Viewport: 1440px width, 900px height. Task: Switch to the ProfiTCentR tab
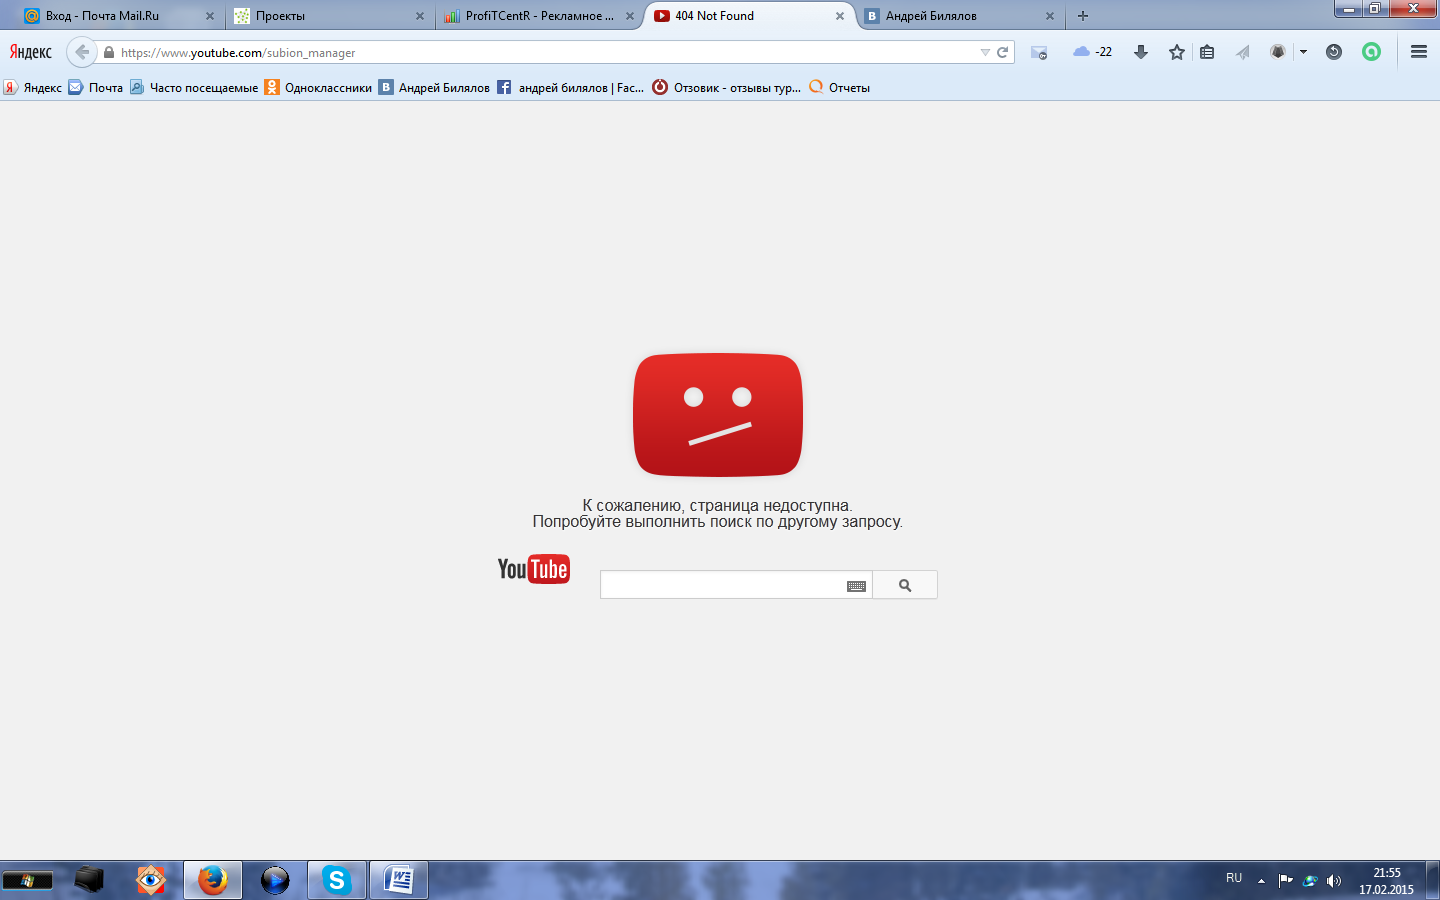click(x=538, y=16)
